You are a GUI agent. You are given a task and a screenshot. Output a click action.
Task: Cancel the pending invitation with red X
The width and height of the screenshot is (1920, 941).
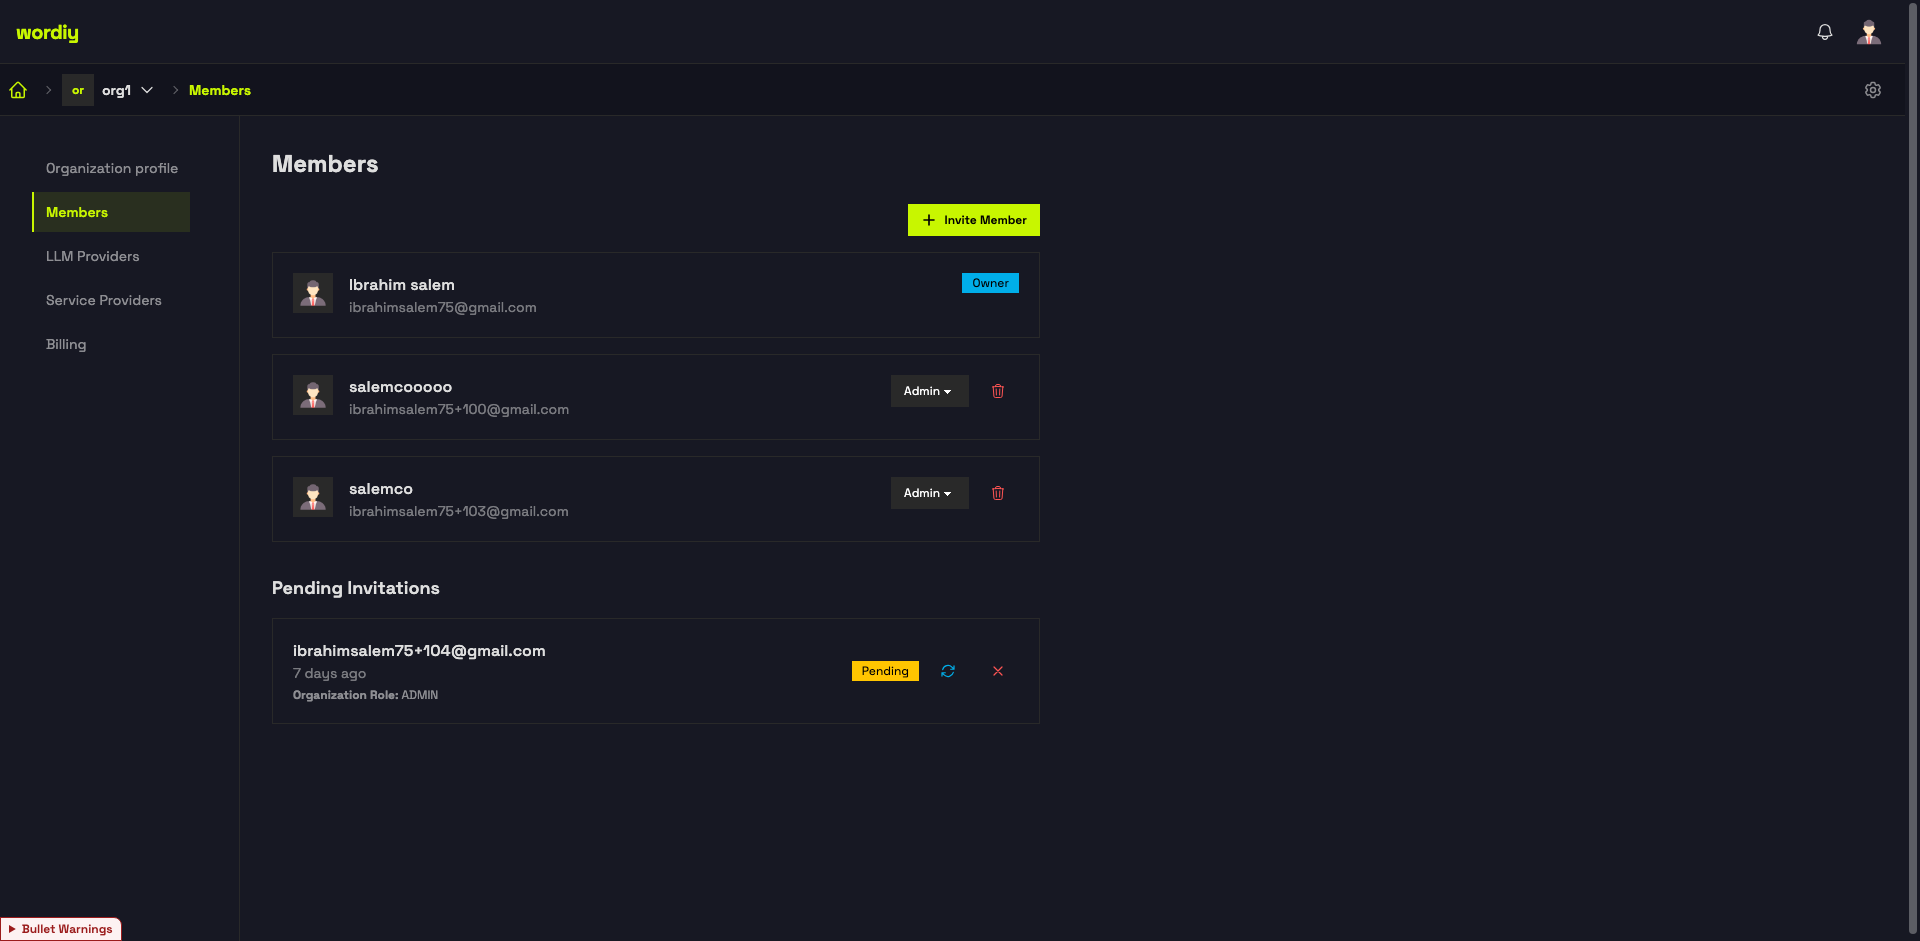(x=998, y=671)
